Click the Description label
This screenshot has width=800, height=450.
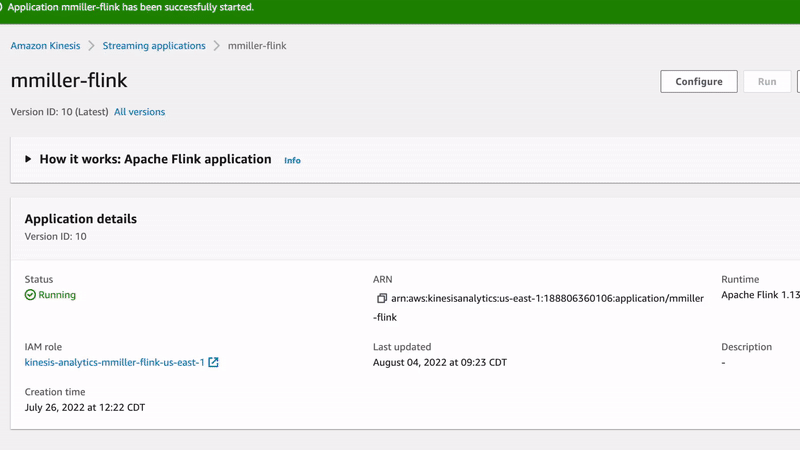click(x=746, y=347)
